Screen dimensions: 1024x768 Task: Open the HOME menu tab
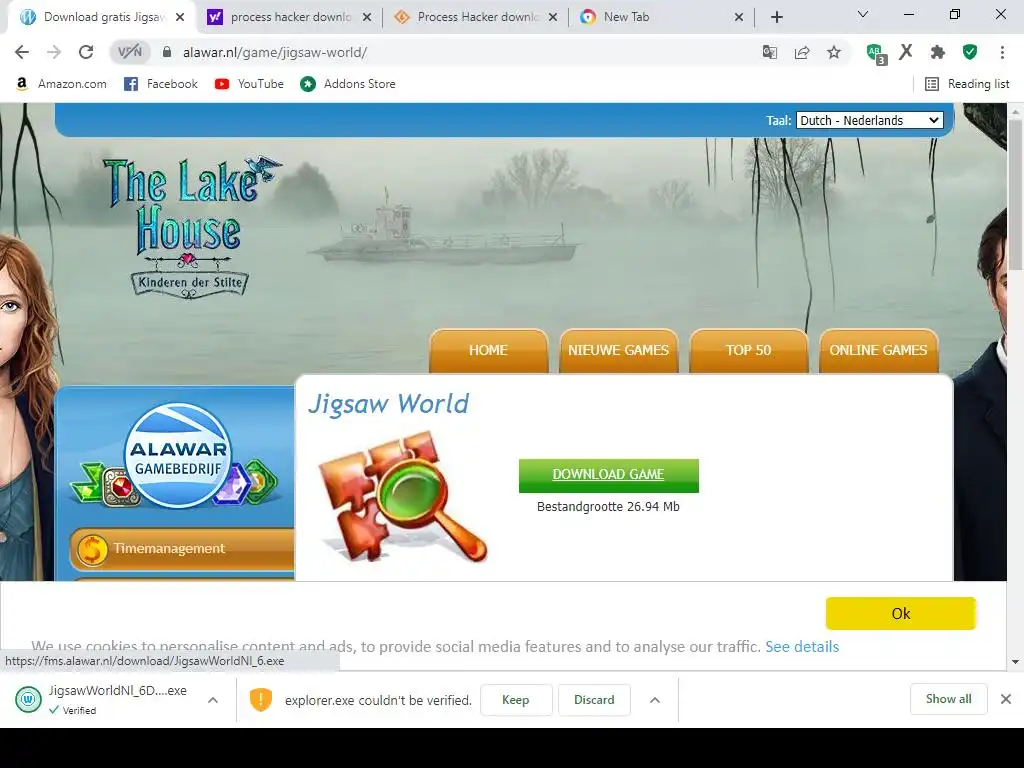488,350
